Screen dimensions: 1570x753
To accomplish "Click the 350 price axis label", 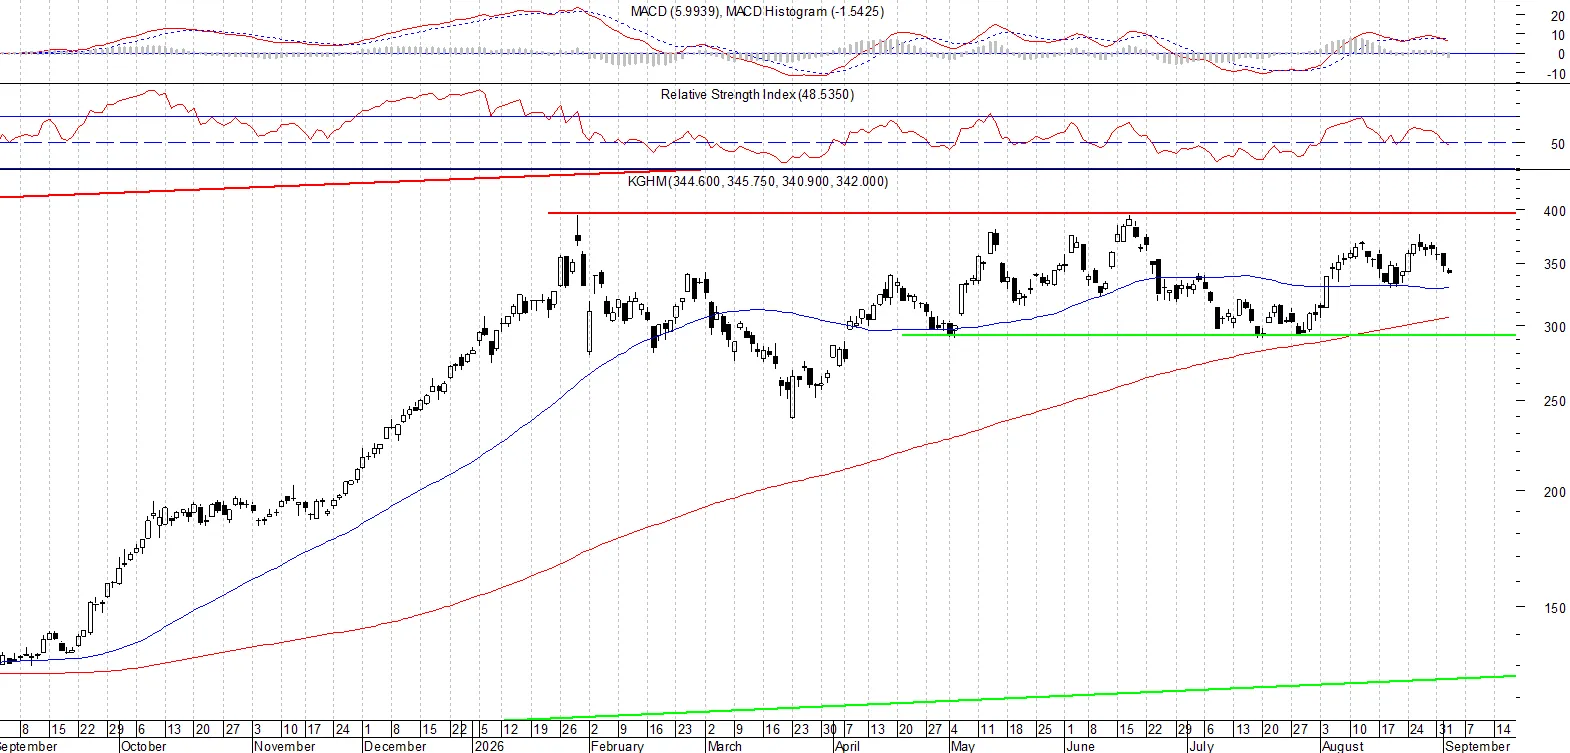I will coord(1555,264).
